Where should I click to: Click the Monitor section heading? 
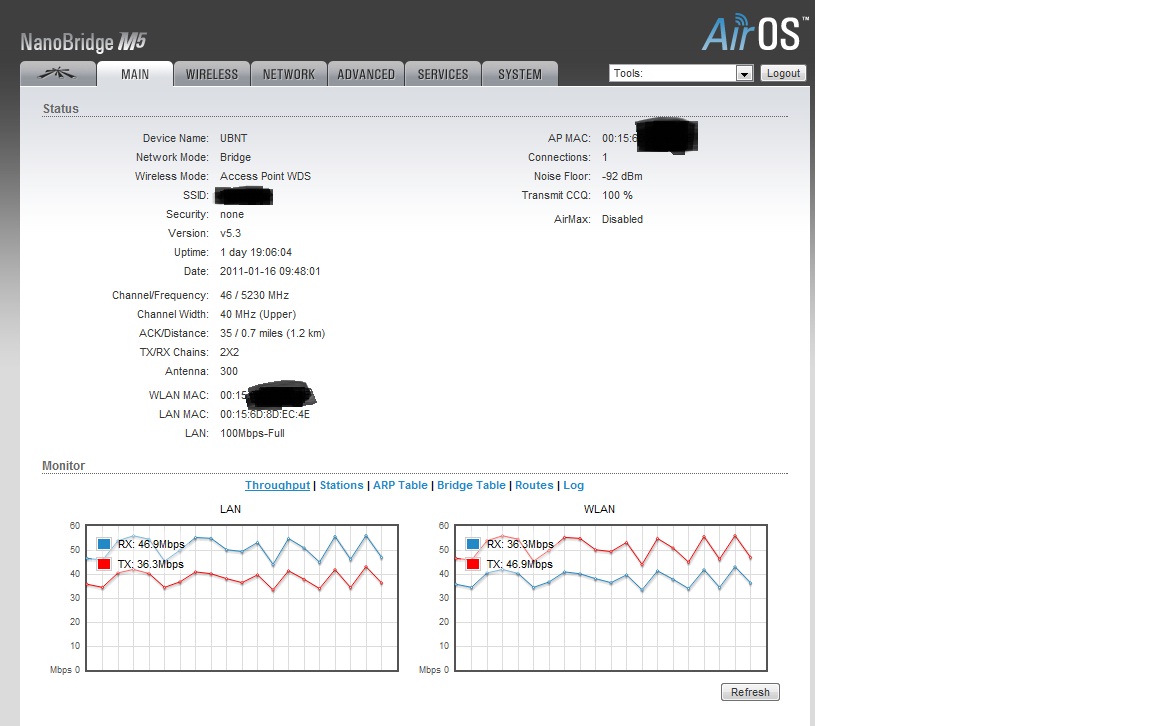pos(63,466)
